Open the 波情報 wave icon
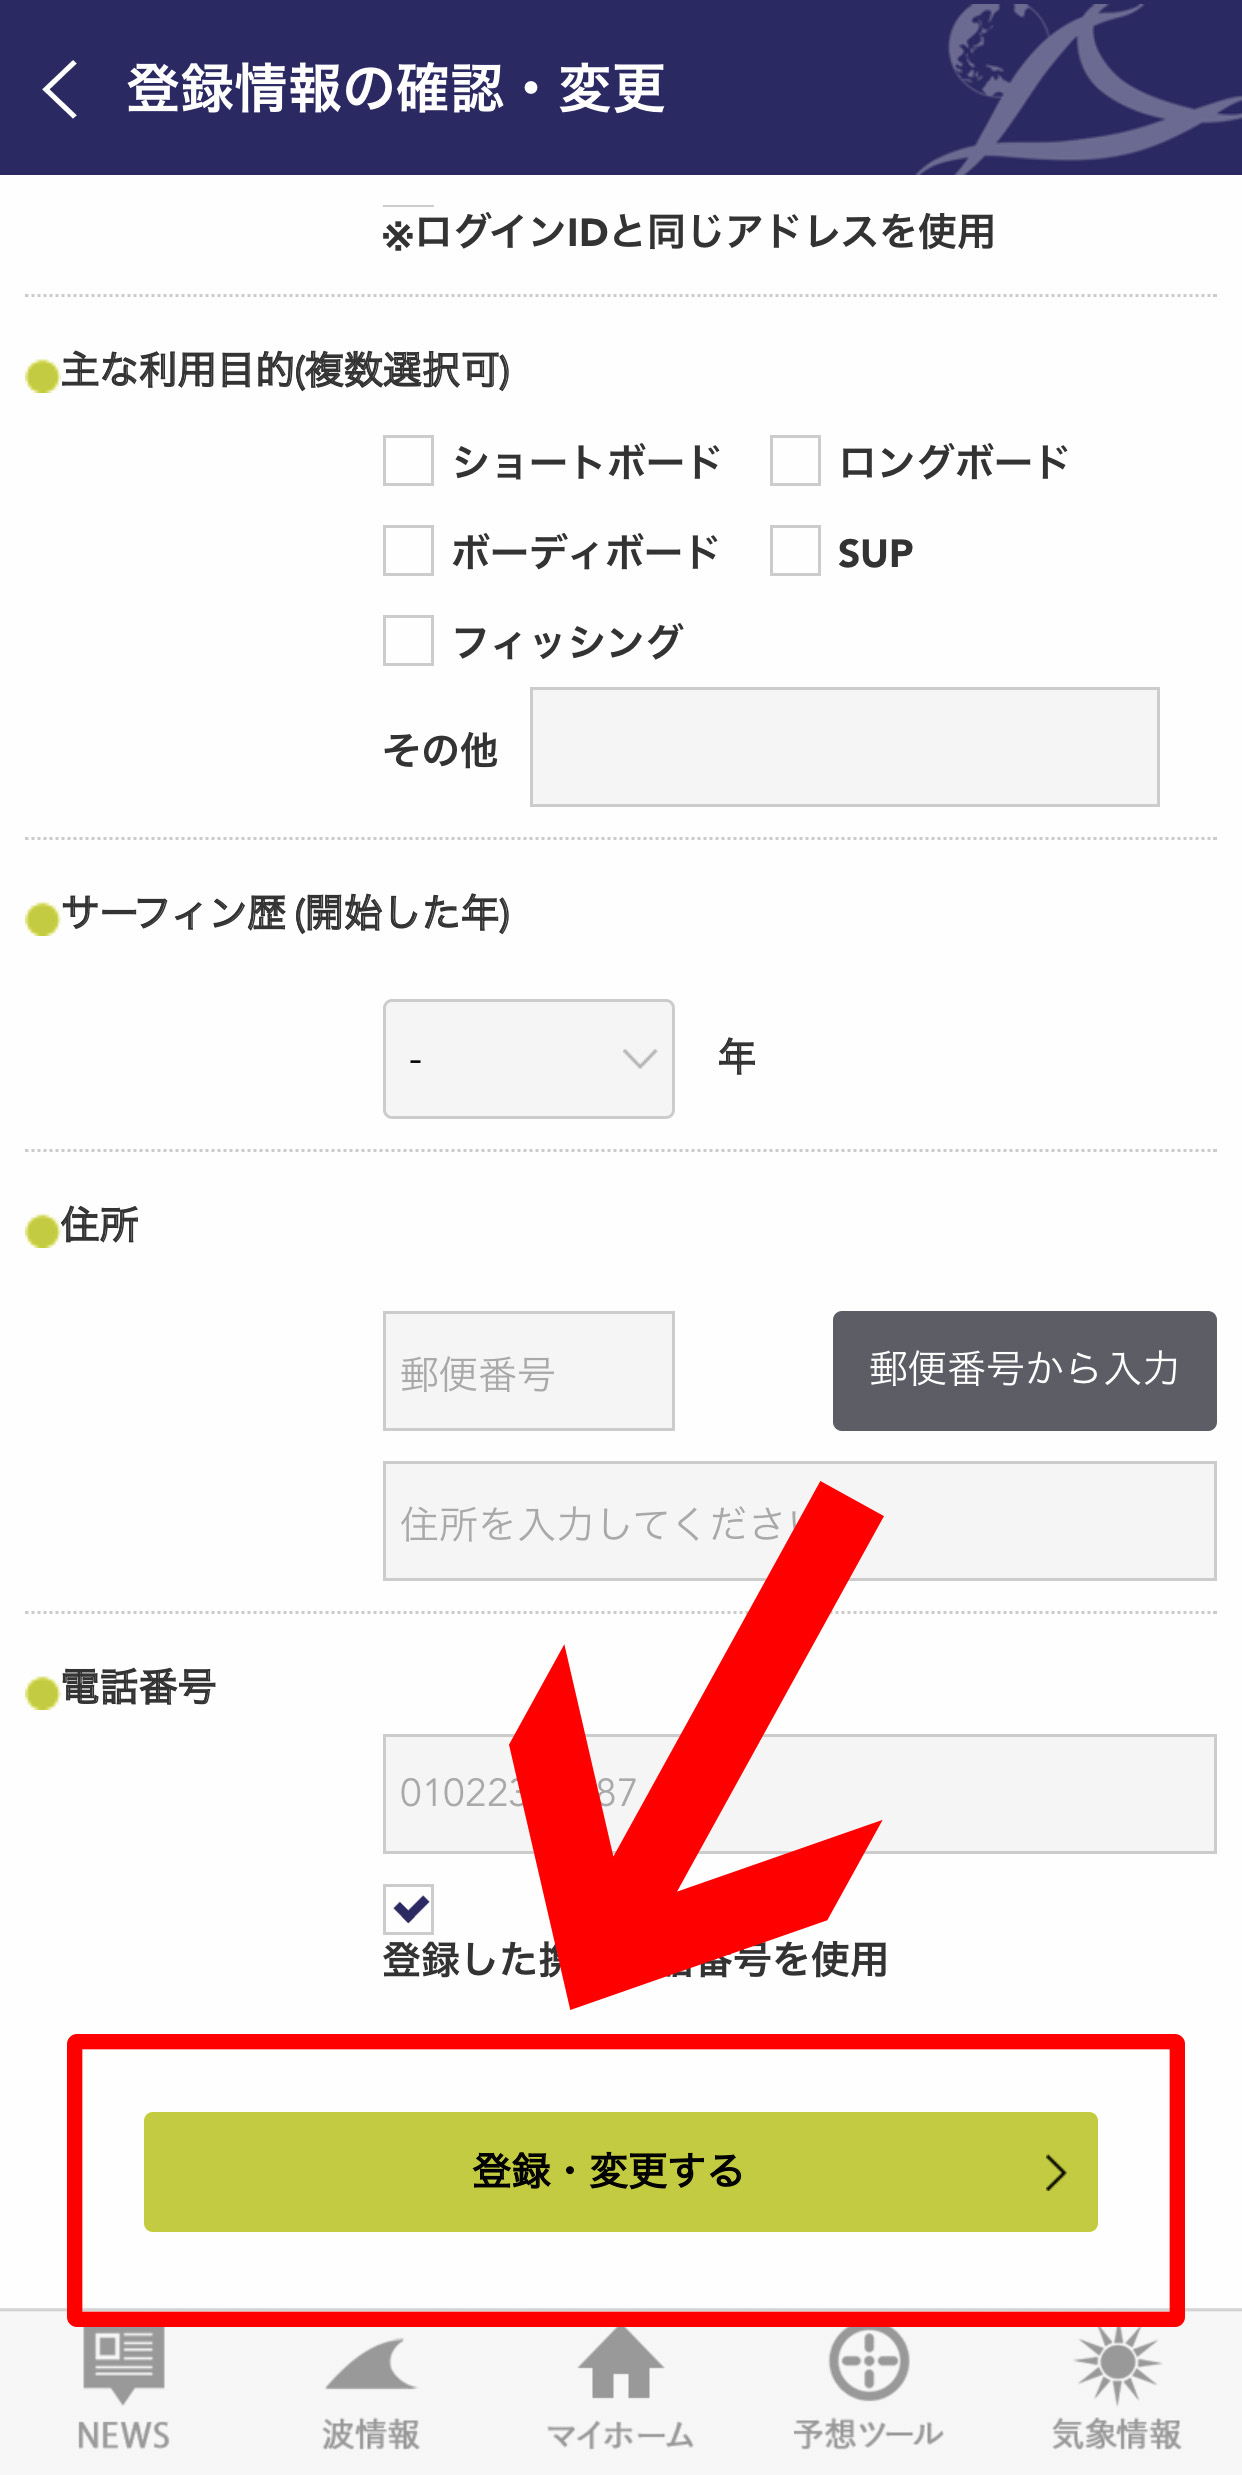Image resolution: width=1242 pixels, height=2475 pixels. 371,2366
